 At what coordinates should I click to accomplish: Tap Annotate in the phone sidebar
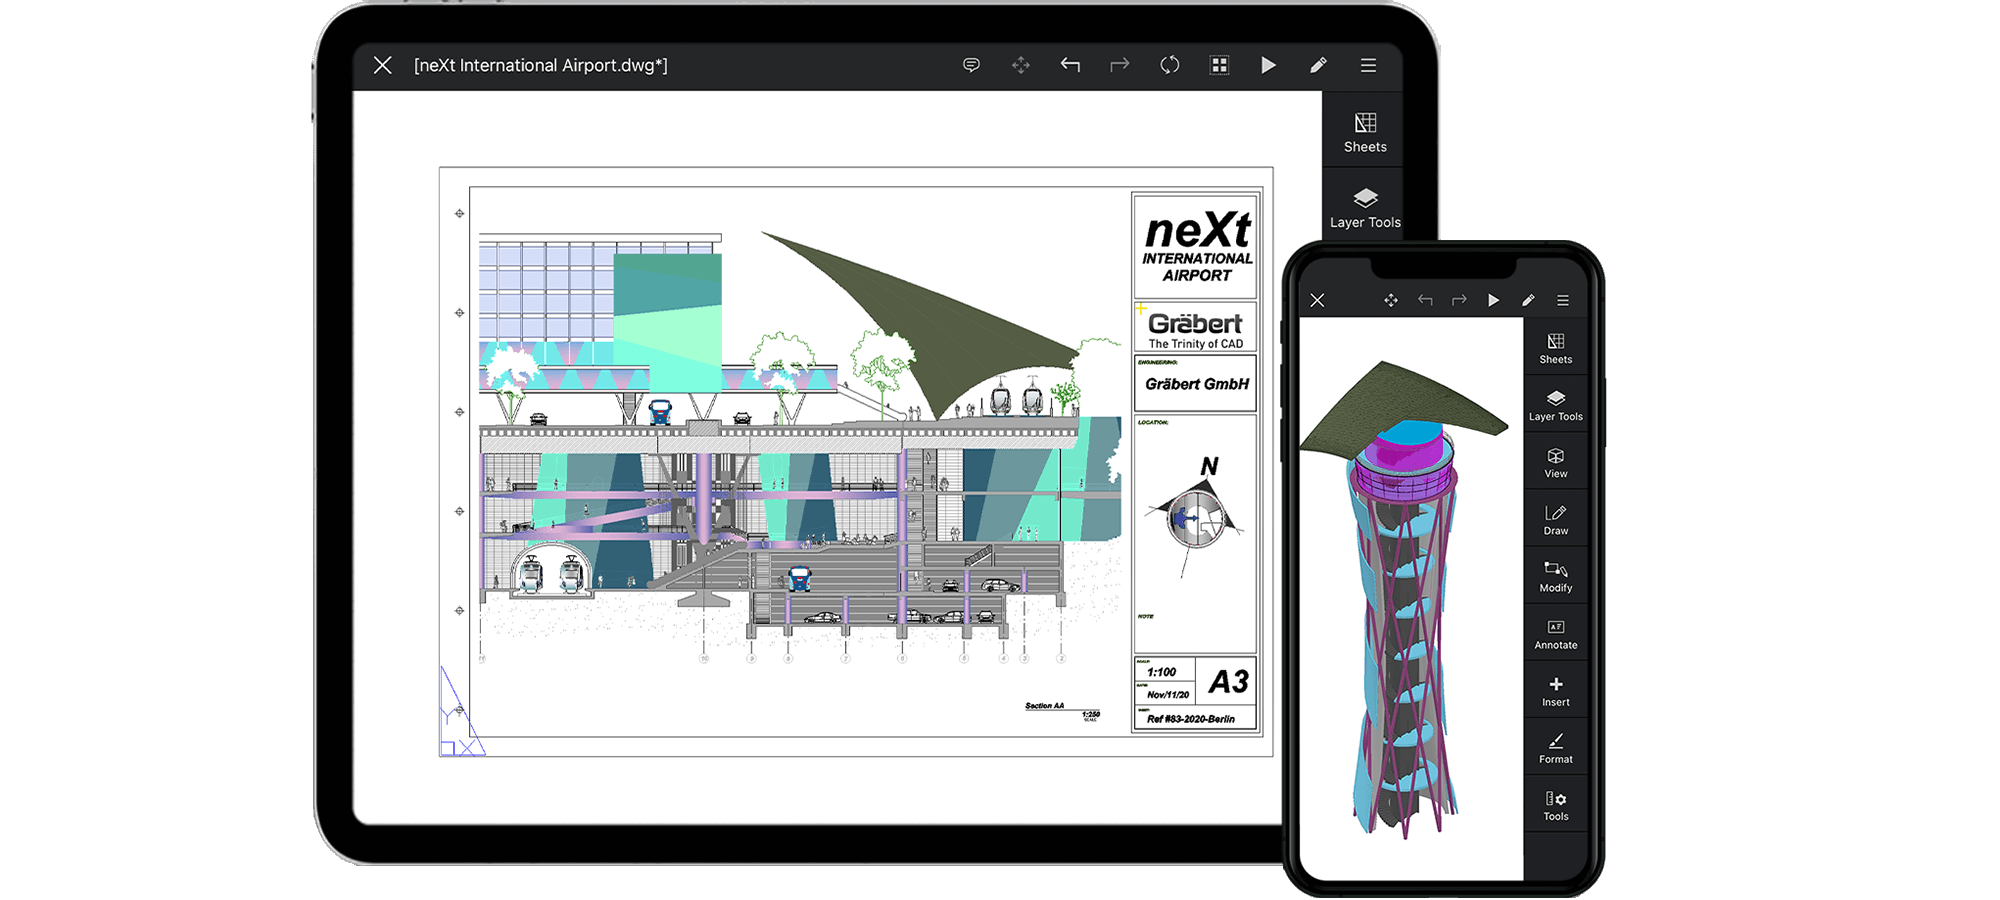pos(1555,634)
